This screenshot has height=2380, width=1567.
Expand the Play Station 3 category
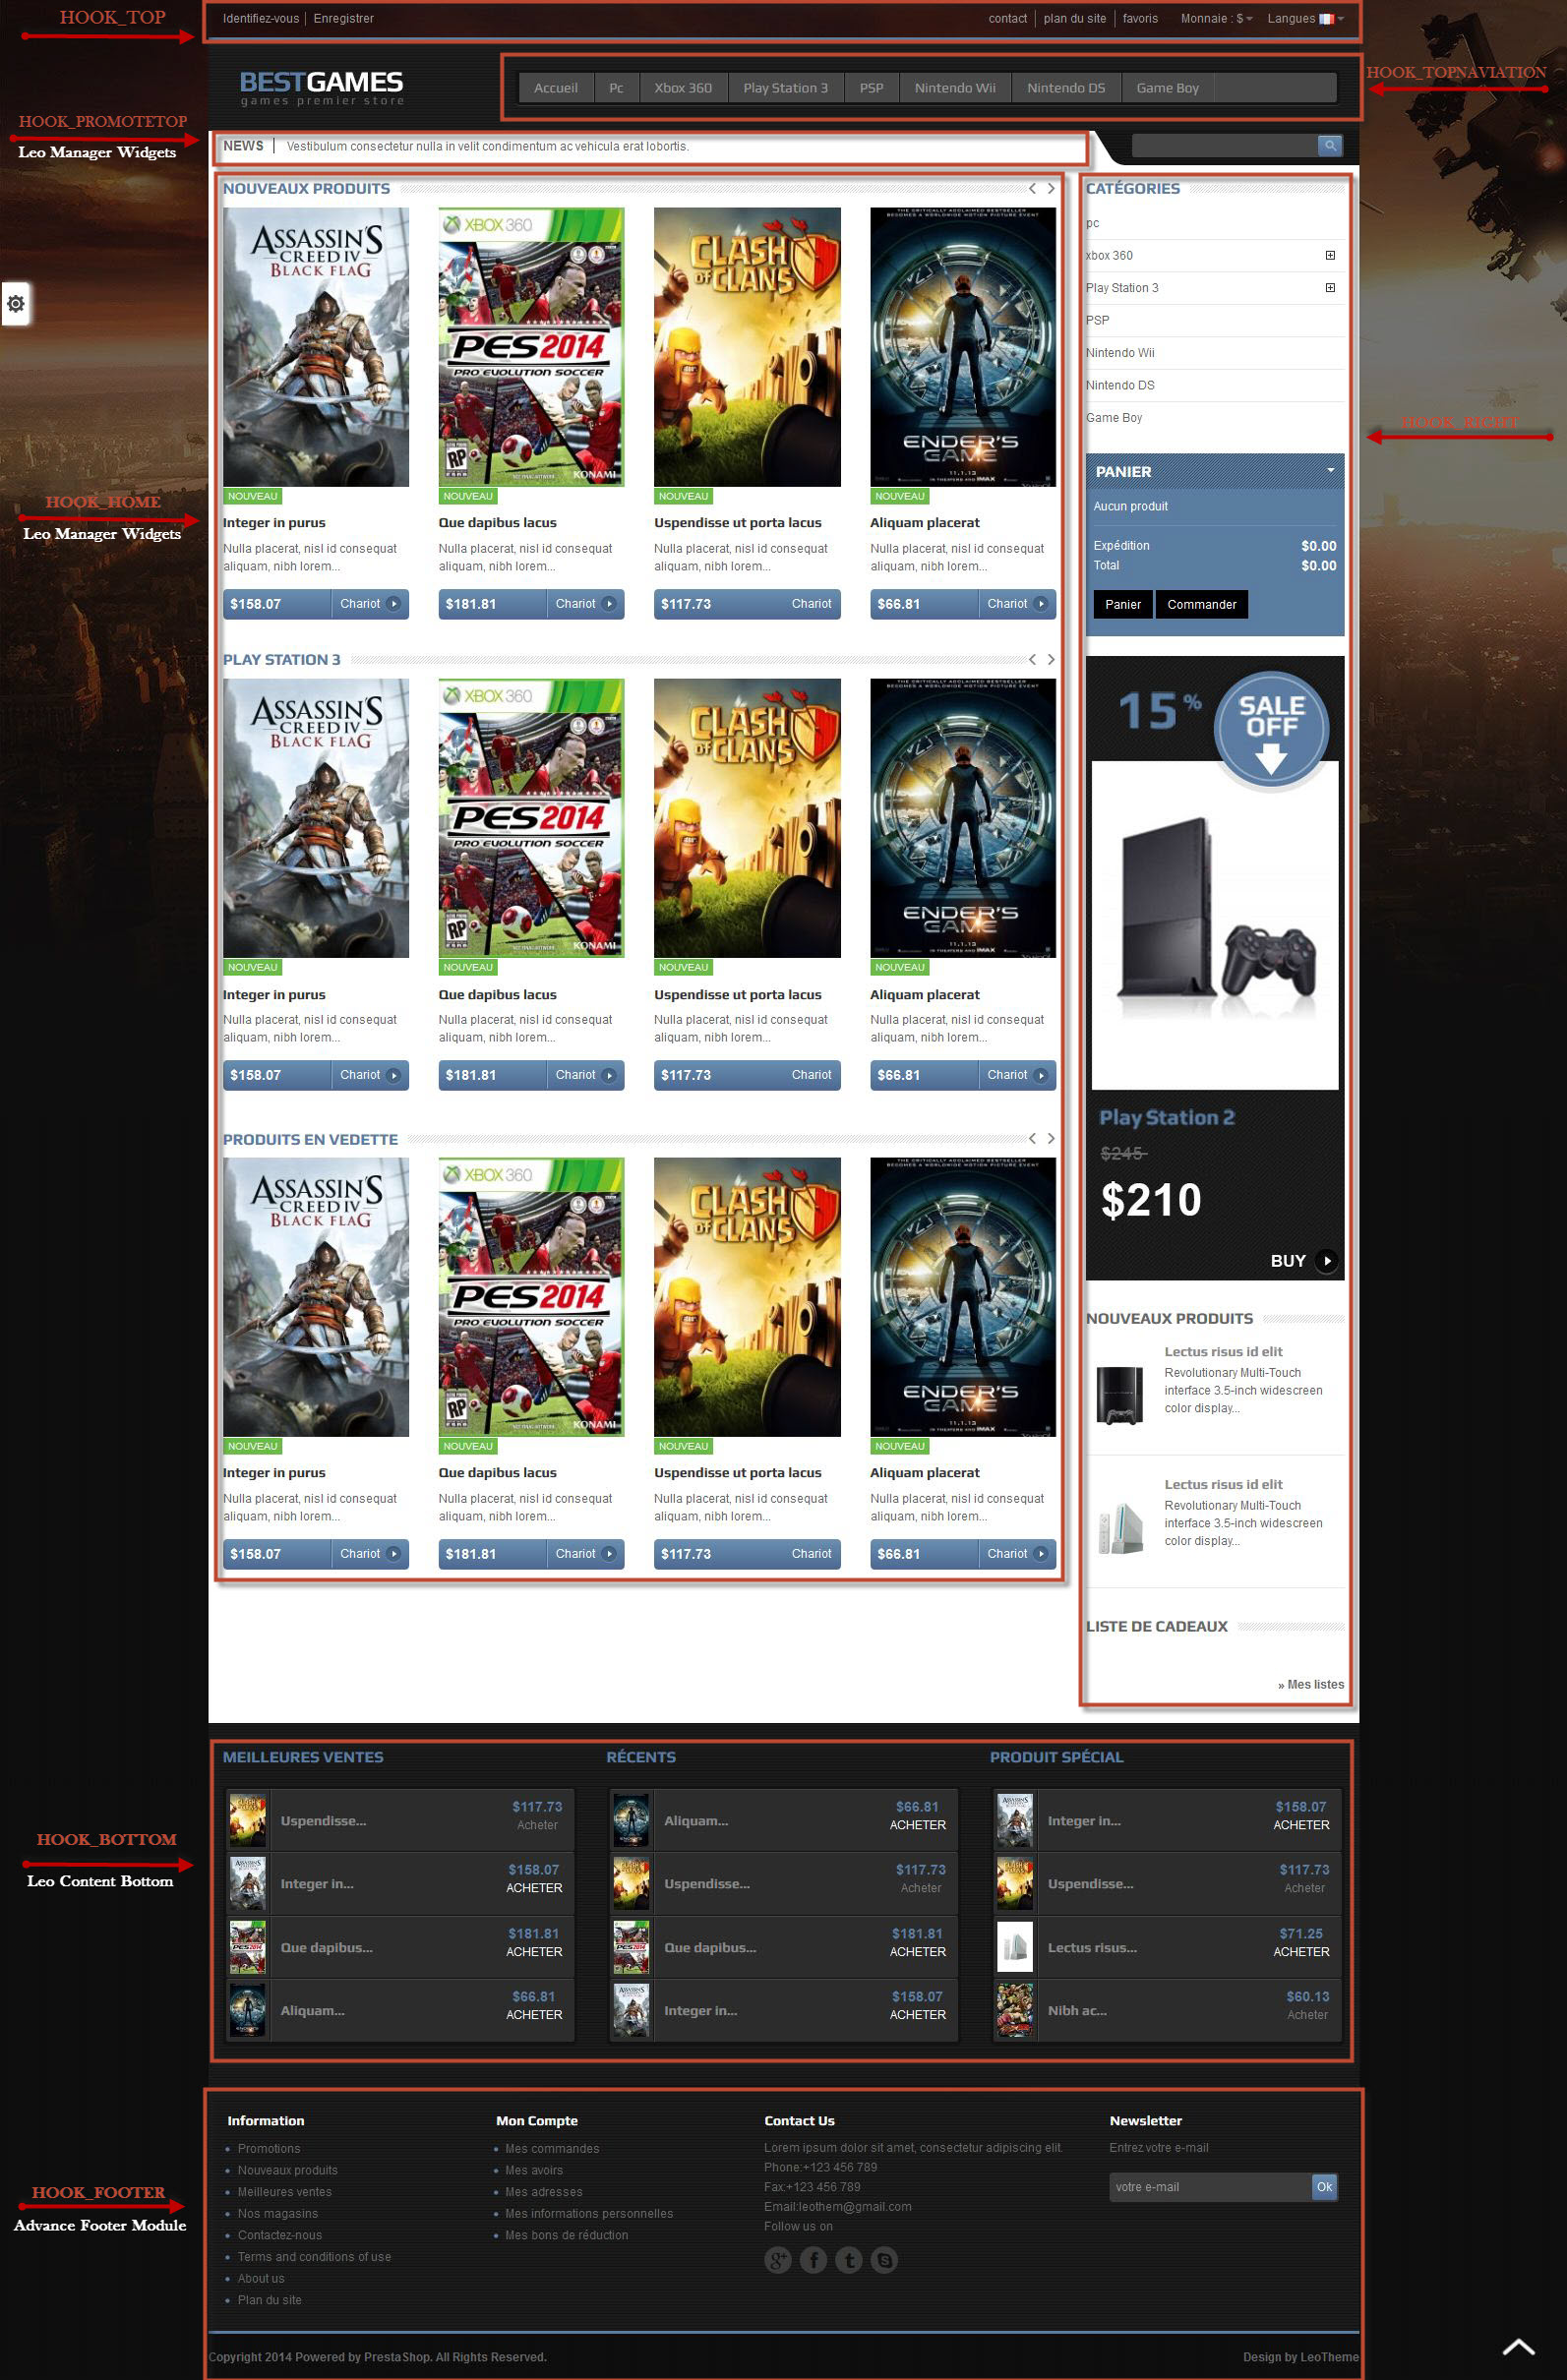coord(1329,287)
